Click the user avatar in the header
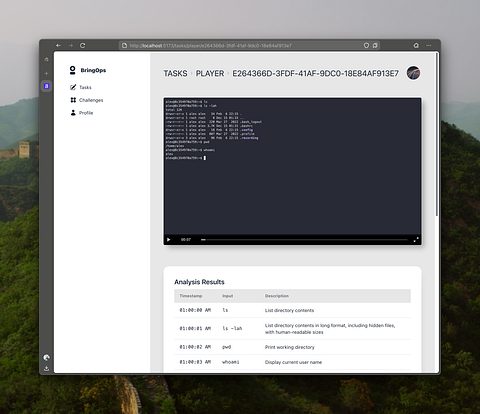This screenshot has height=414, width=480. click(x=413, y=73)
